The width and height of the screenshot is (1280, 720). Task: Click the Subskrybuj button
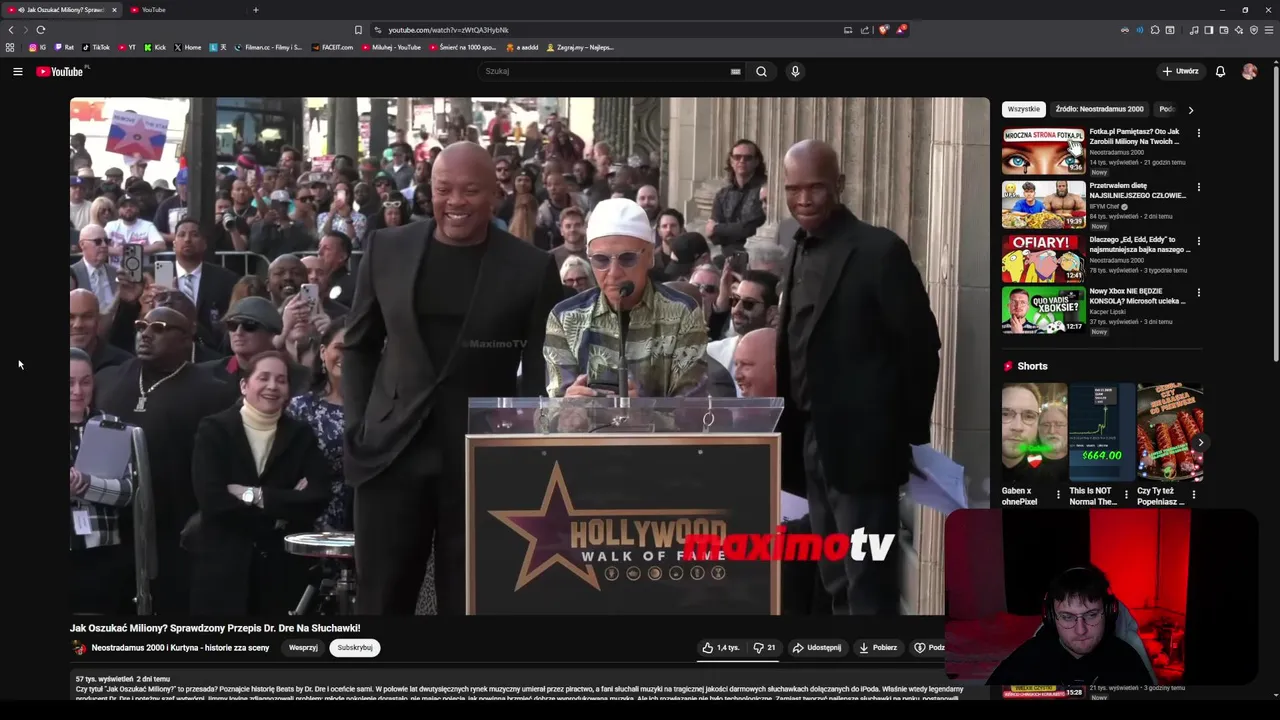click(x=355, y=648)
